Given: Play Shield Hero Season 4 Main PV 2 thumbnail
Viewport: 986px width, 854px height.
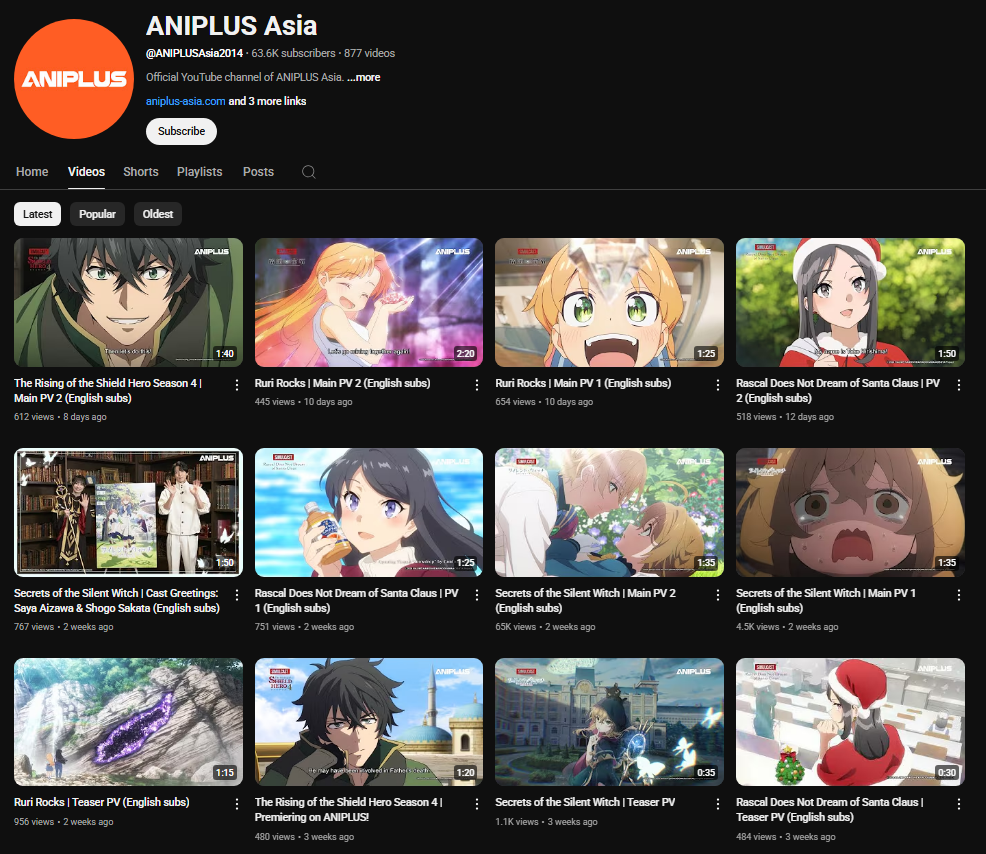Looking at the screenshot, I should [x=128, y=302].
